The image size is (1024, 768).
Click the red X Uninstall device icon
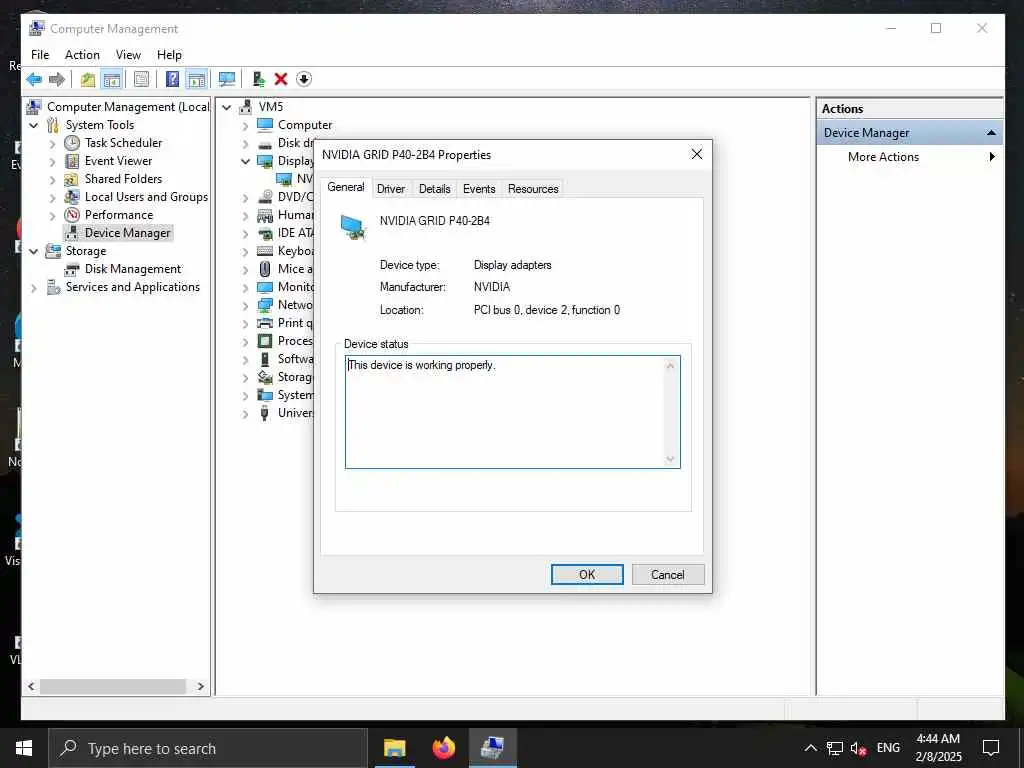tap(281, 79)
